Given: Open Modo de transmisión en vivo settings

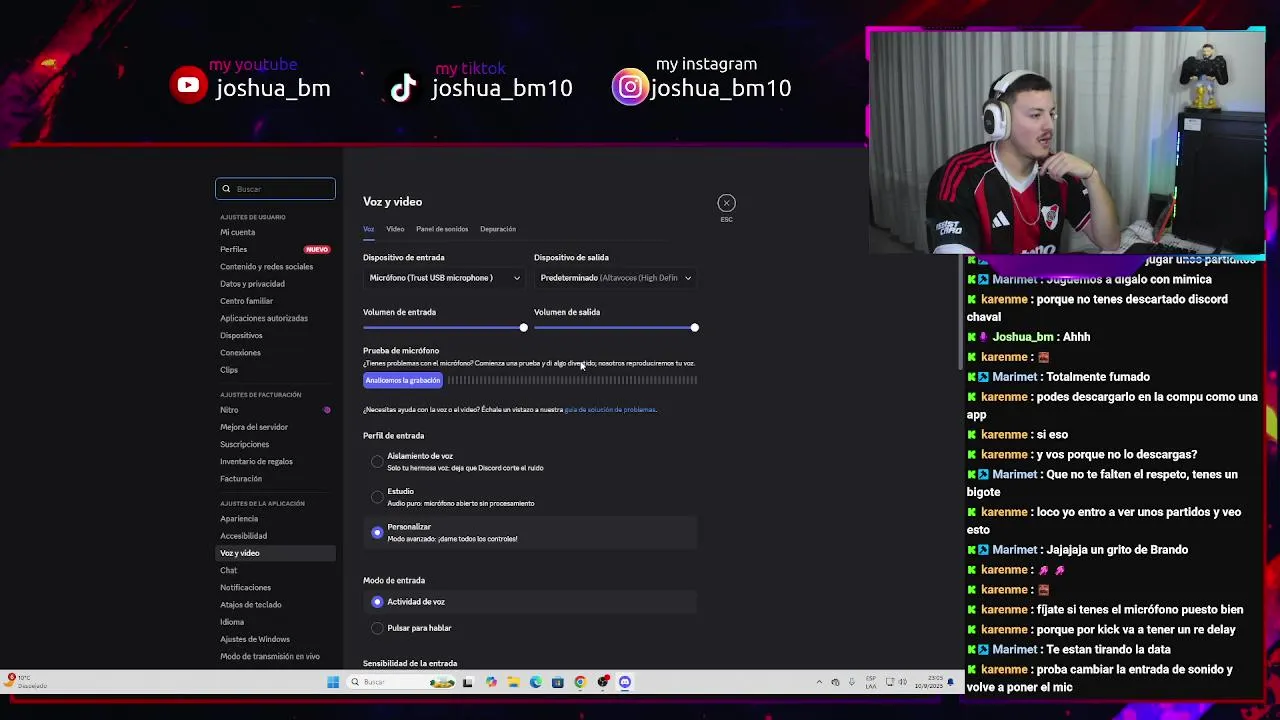Looking at the screenshot, I should click(x=270, y=657).
